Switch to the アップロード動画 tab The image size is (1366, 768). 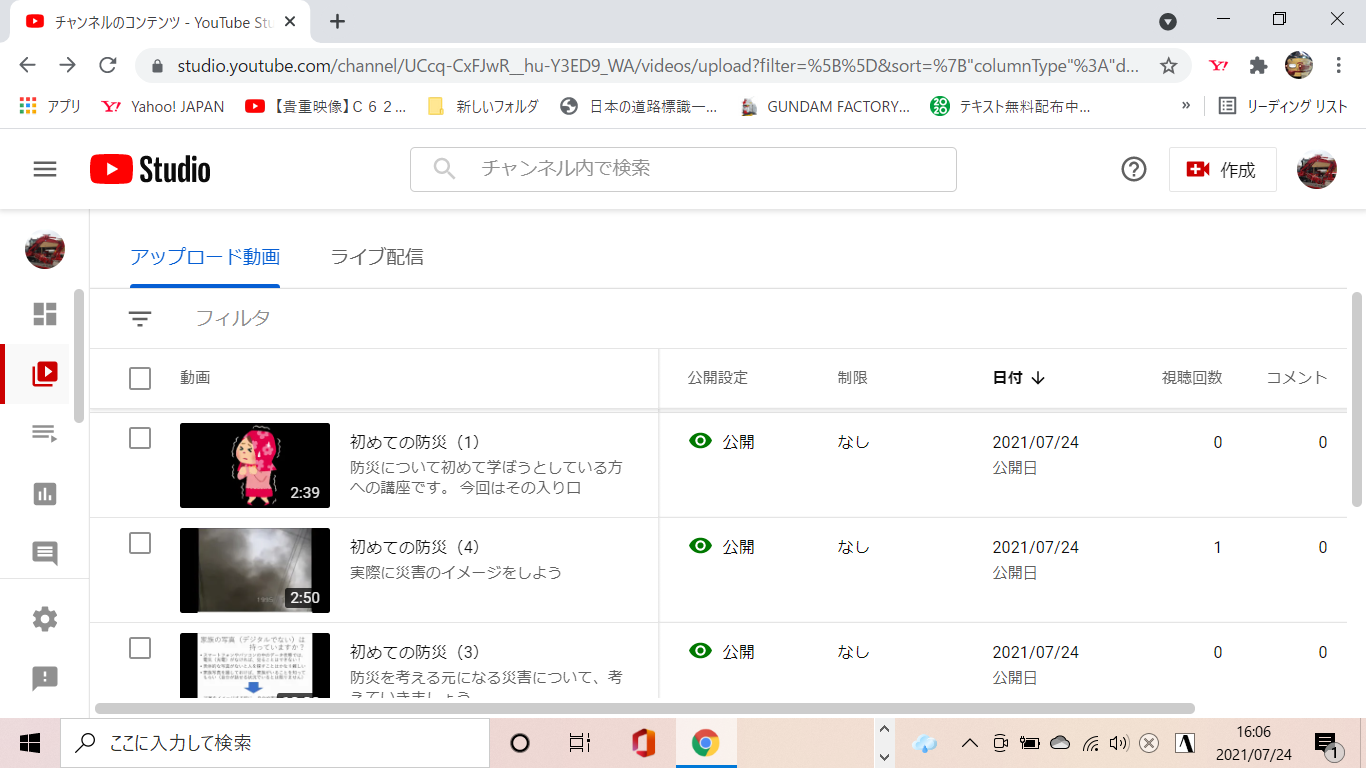[205, 257]
